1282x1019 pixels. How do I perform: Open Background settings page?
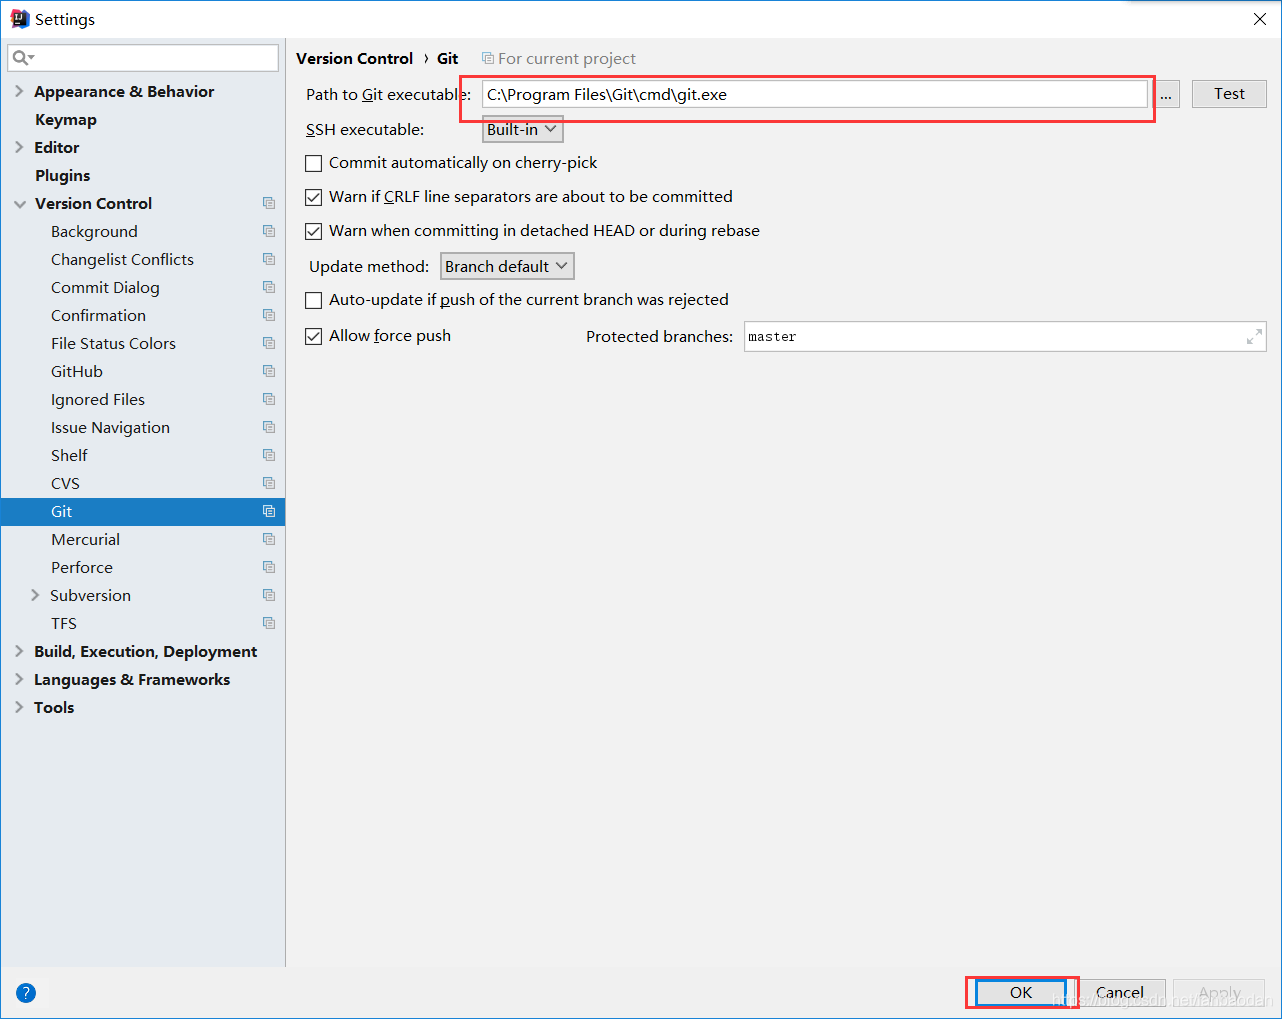pyautogui.click(x=94, y=231)
